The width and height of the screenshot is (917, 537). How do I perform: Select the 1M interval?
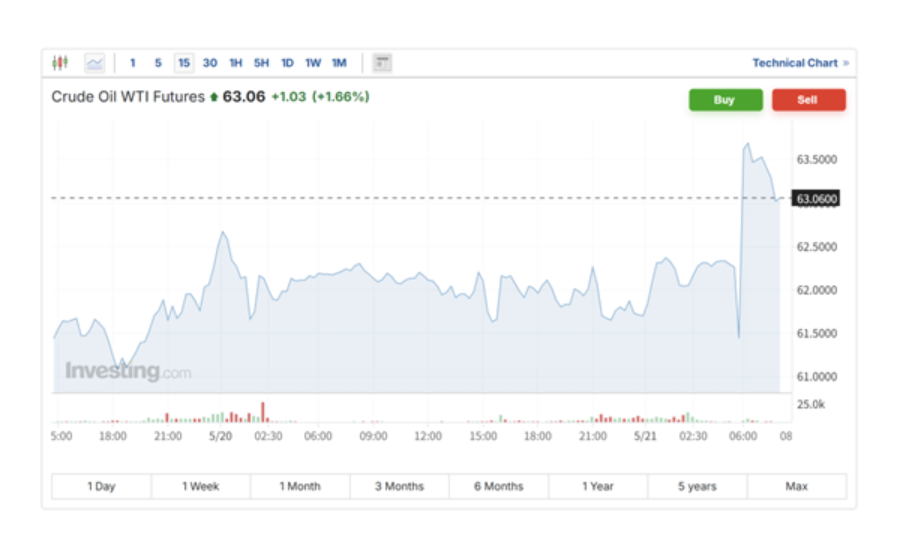click(x=339, y=63)
